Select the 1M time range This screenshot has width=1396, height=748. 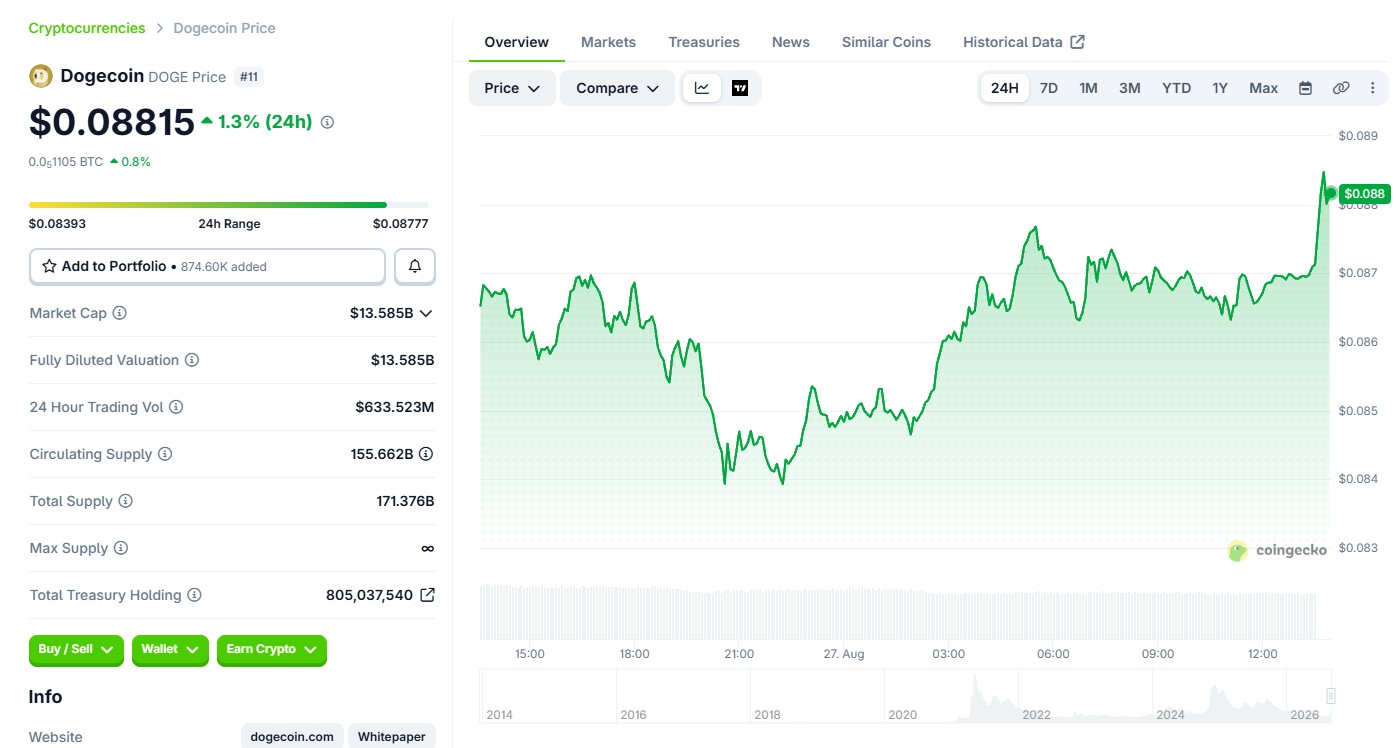[1088, 88]
